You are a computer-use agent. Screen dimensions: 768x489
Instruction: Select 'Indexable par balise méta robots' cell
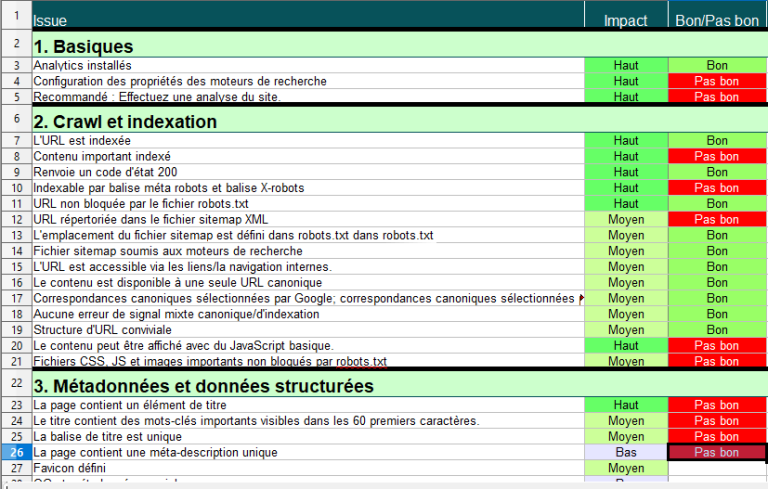[x=308, y=188]
